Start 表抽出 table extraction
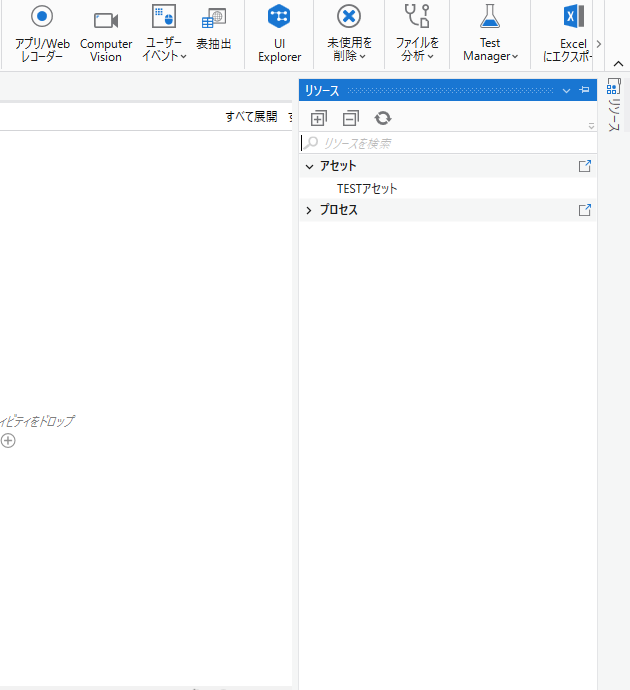The image size is (630, 690). click(x=214, y=29)
